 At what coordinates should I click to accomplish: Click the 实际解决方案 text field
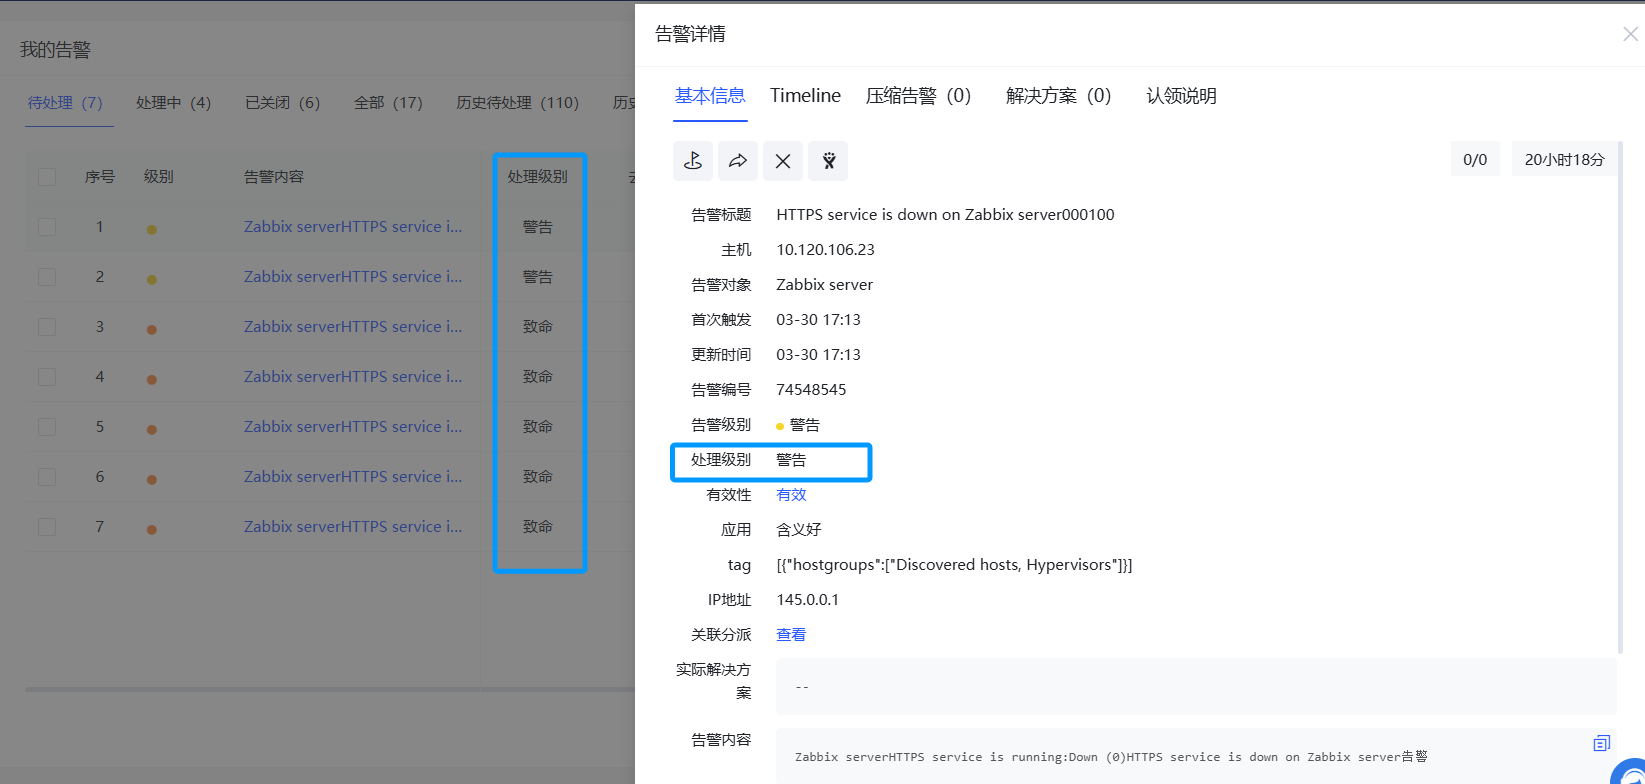(1195, 687)
